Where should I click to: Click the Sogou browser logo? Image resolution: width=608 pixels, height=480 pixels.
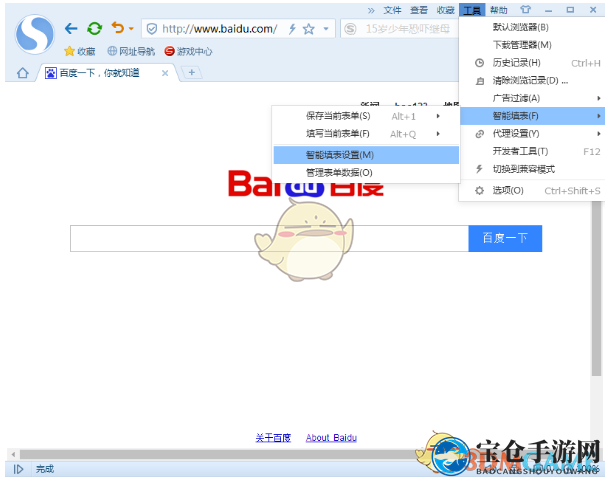[x=34, y=34]
